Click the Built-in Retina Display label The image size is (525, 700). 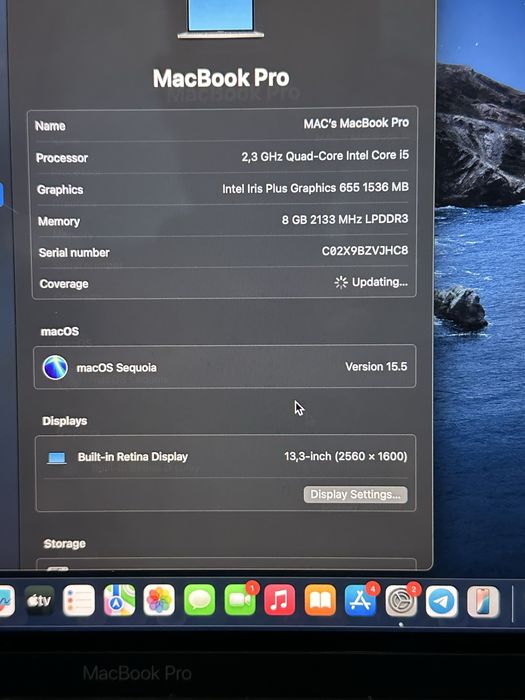click(x=133, y=457)
